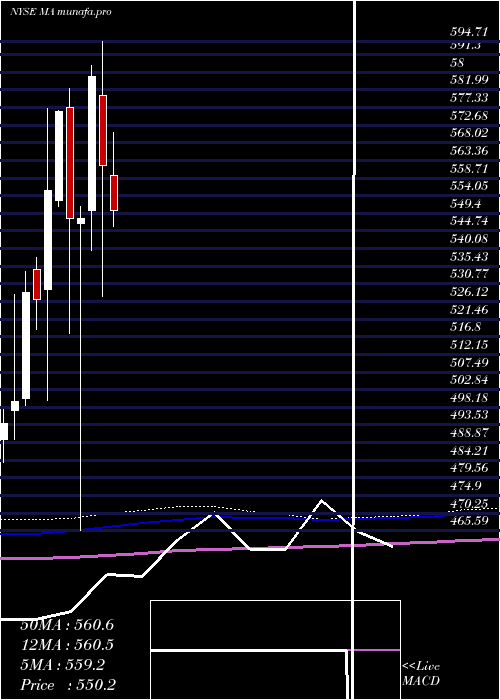Click the 530.77 price axis value
500x700 pixels.
click(469, 274)
